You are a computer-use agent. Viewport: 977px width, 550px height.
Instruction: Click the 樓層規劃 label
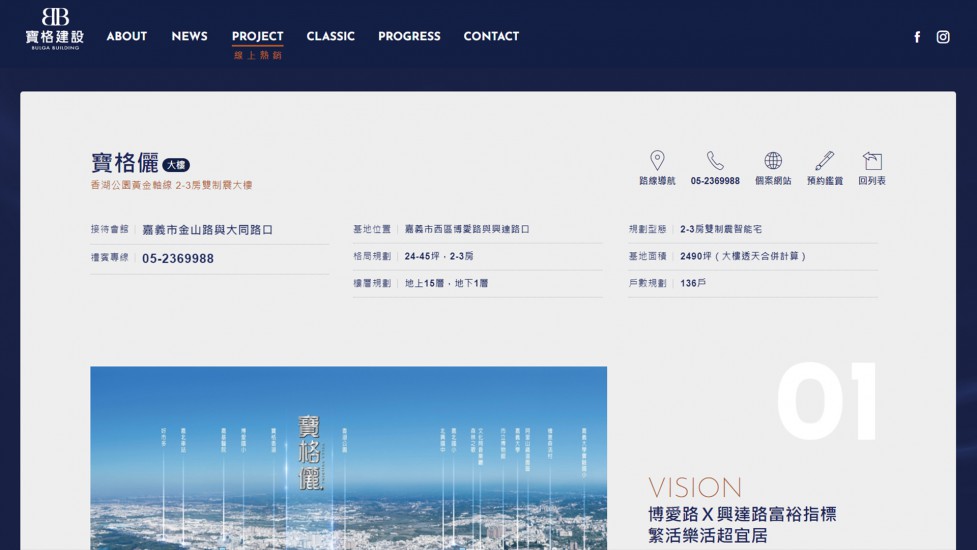click(372, 283)
